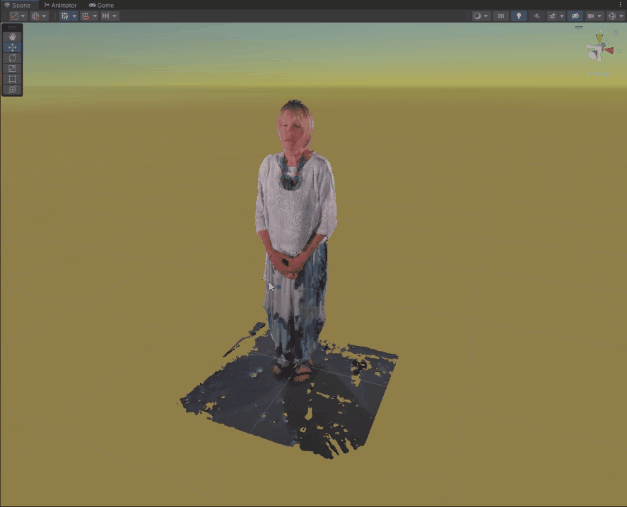Click the red X axis on orientation gizmo
Screen dimensions: 627x507
(609, 50)
